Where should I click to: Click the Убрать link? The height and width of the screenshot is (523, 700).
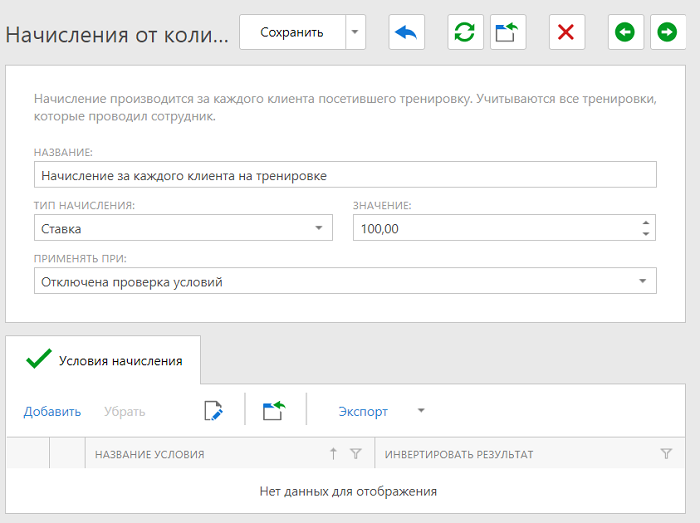coord(125,411)
